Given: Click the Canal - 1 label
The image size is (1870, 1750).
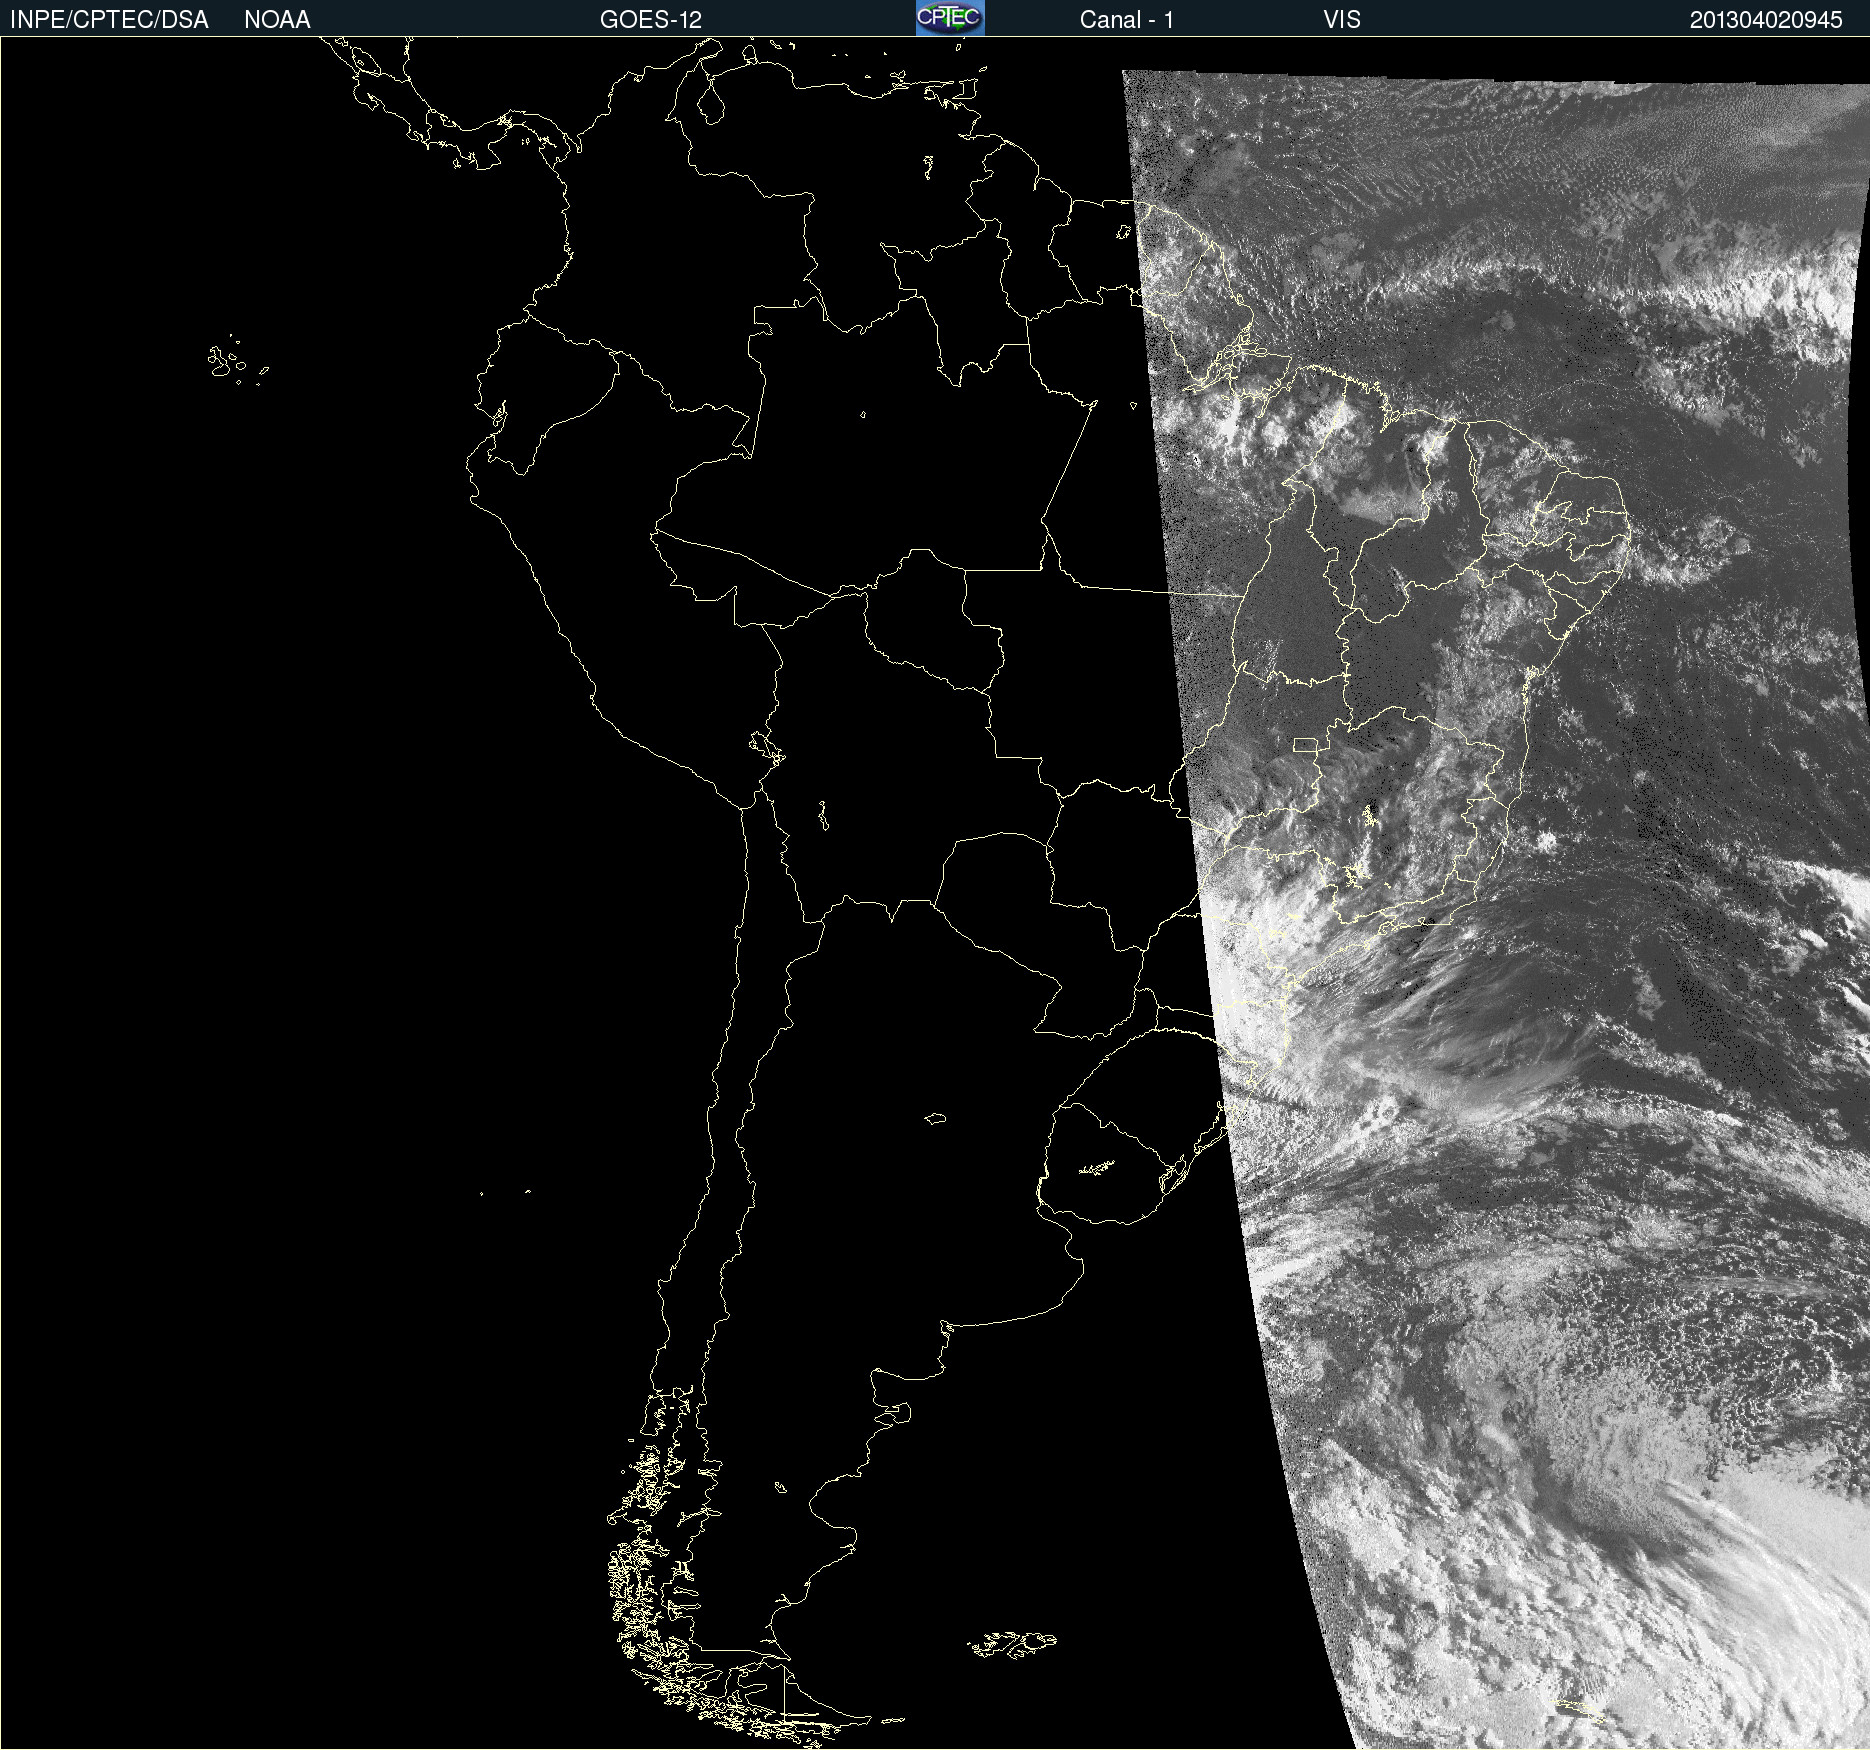Looking at the screenshot, I should tap(1126, 20).
